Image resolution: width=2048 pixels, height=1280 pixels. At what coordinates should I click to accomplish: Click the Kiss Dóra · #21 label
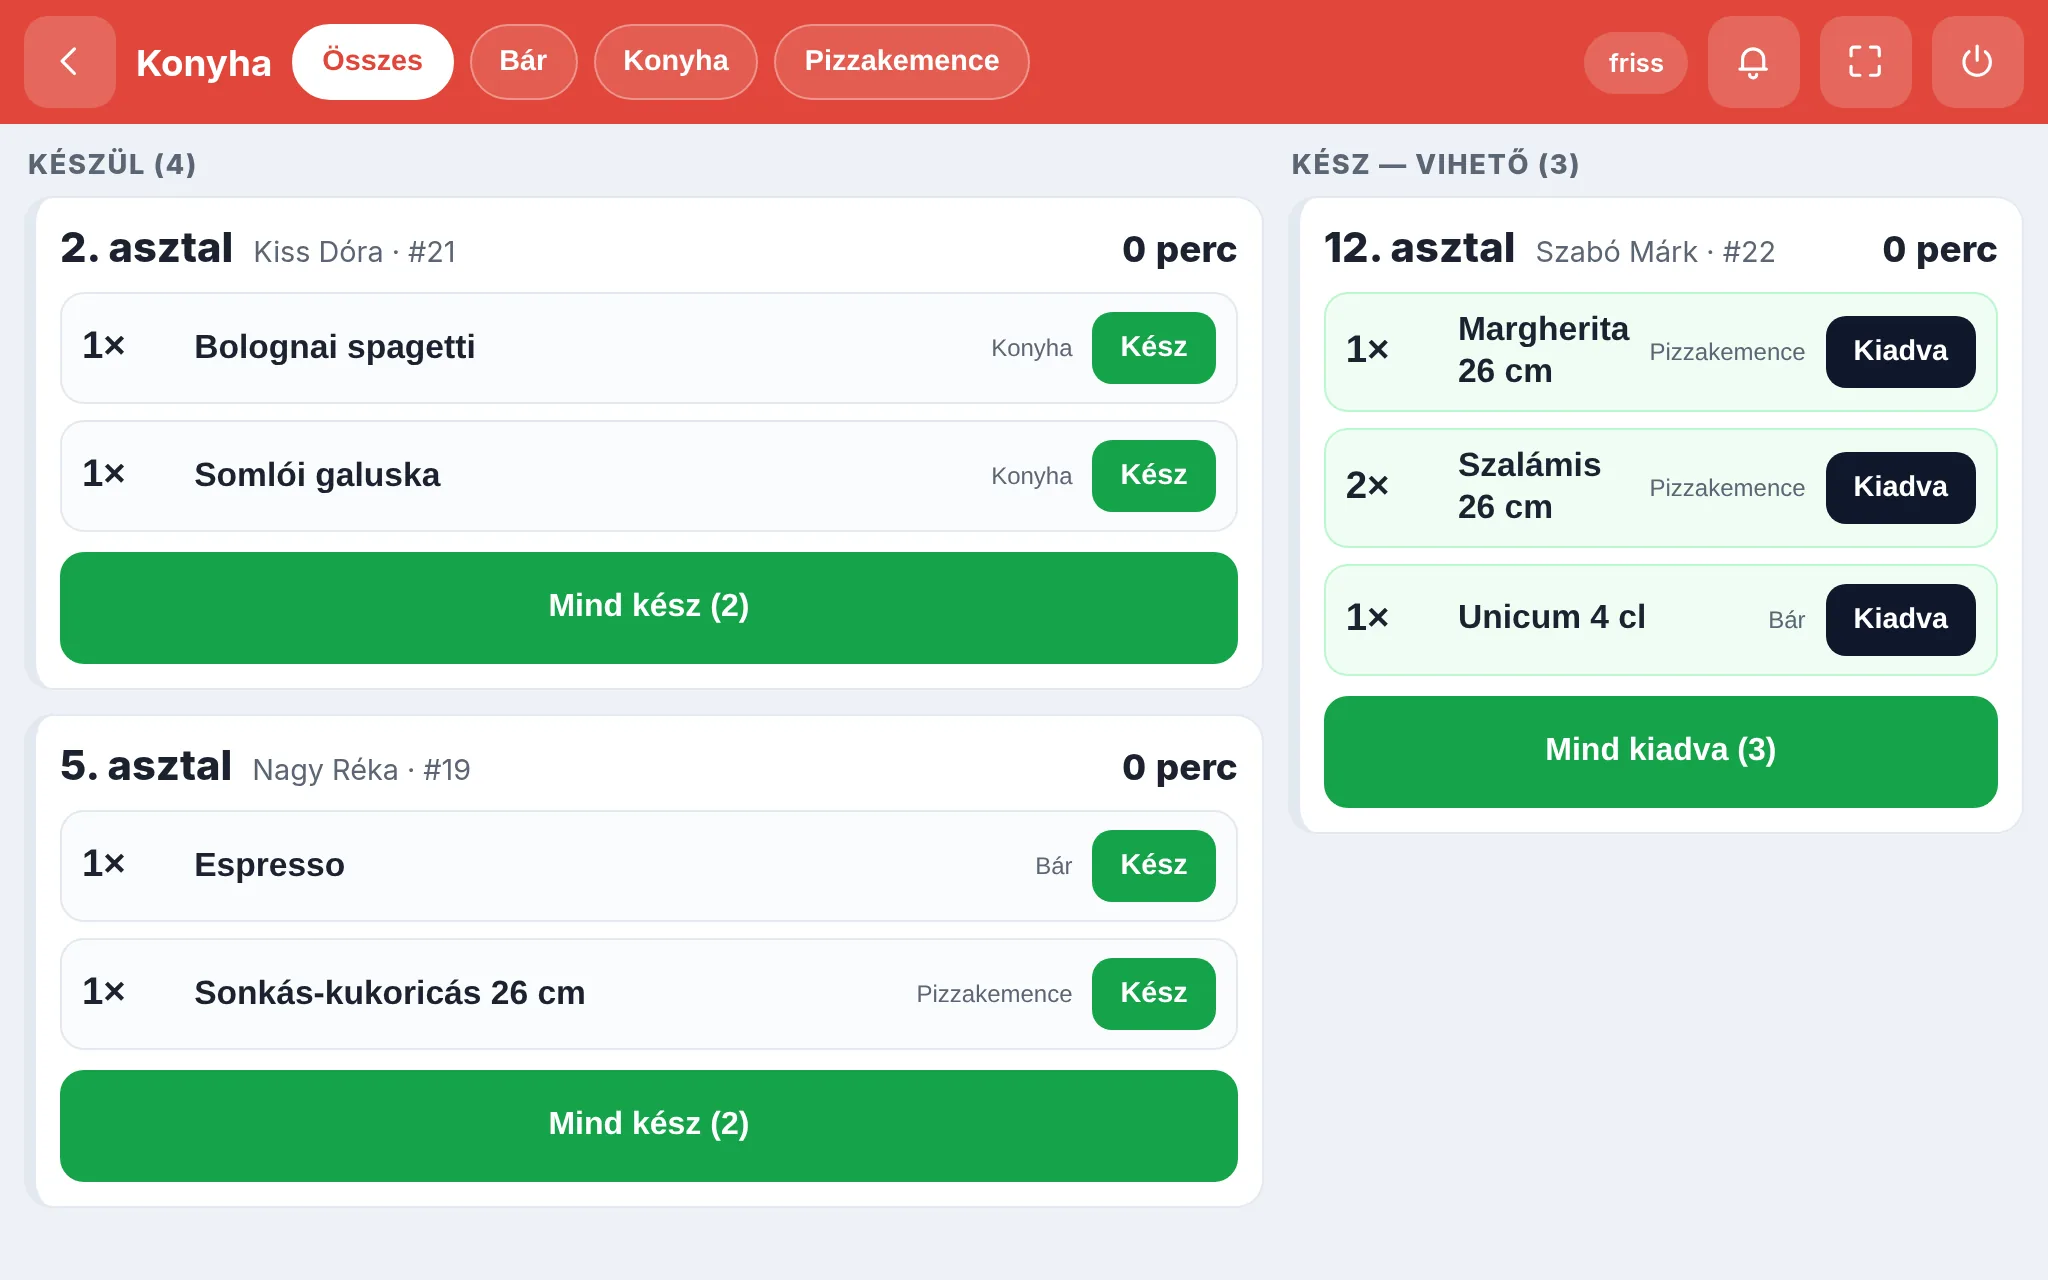[355, 252]
